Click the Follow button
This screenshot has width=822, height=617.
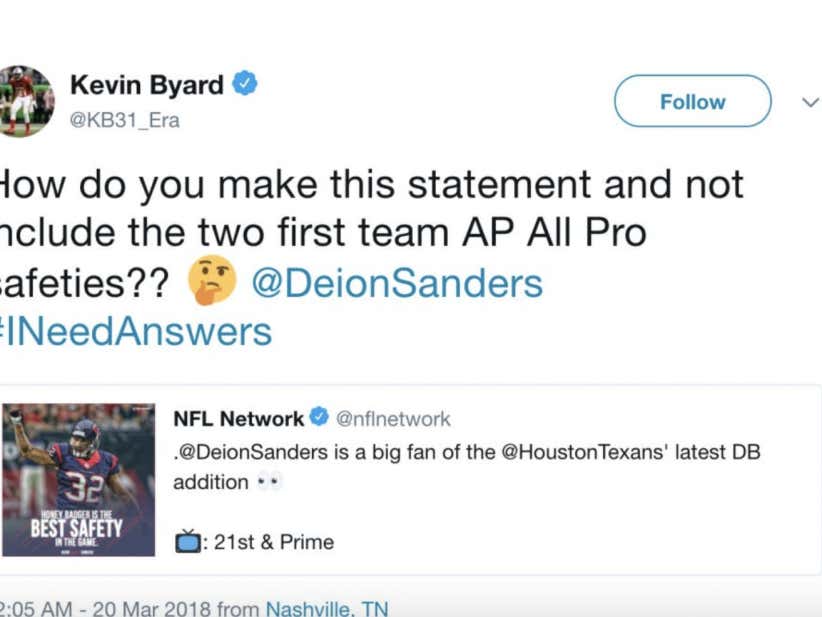(691, 101)
